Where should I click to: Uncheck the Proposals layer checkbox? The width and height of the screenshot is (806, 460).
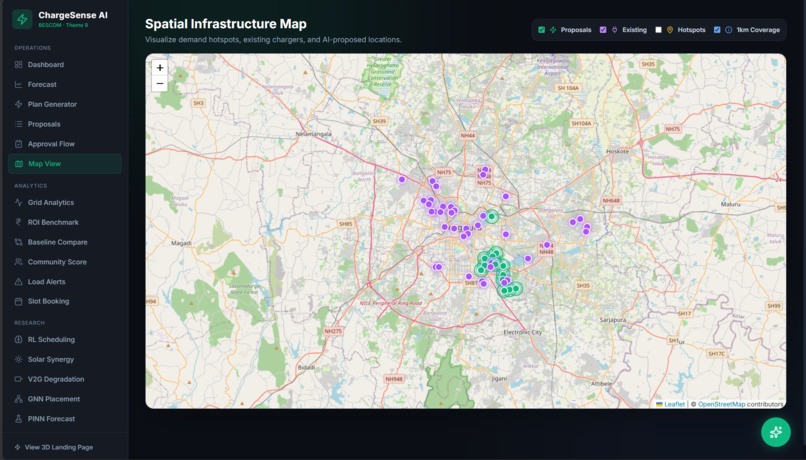click(541, 30)
